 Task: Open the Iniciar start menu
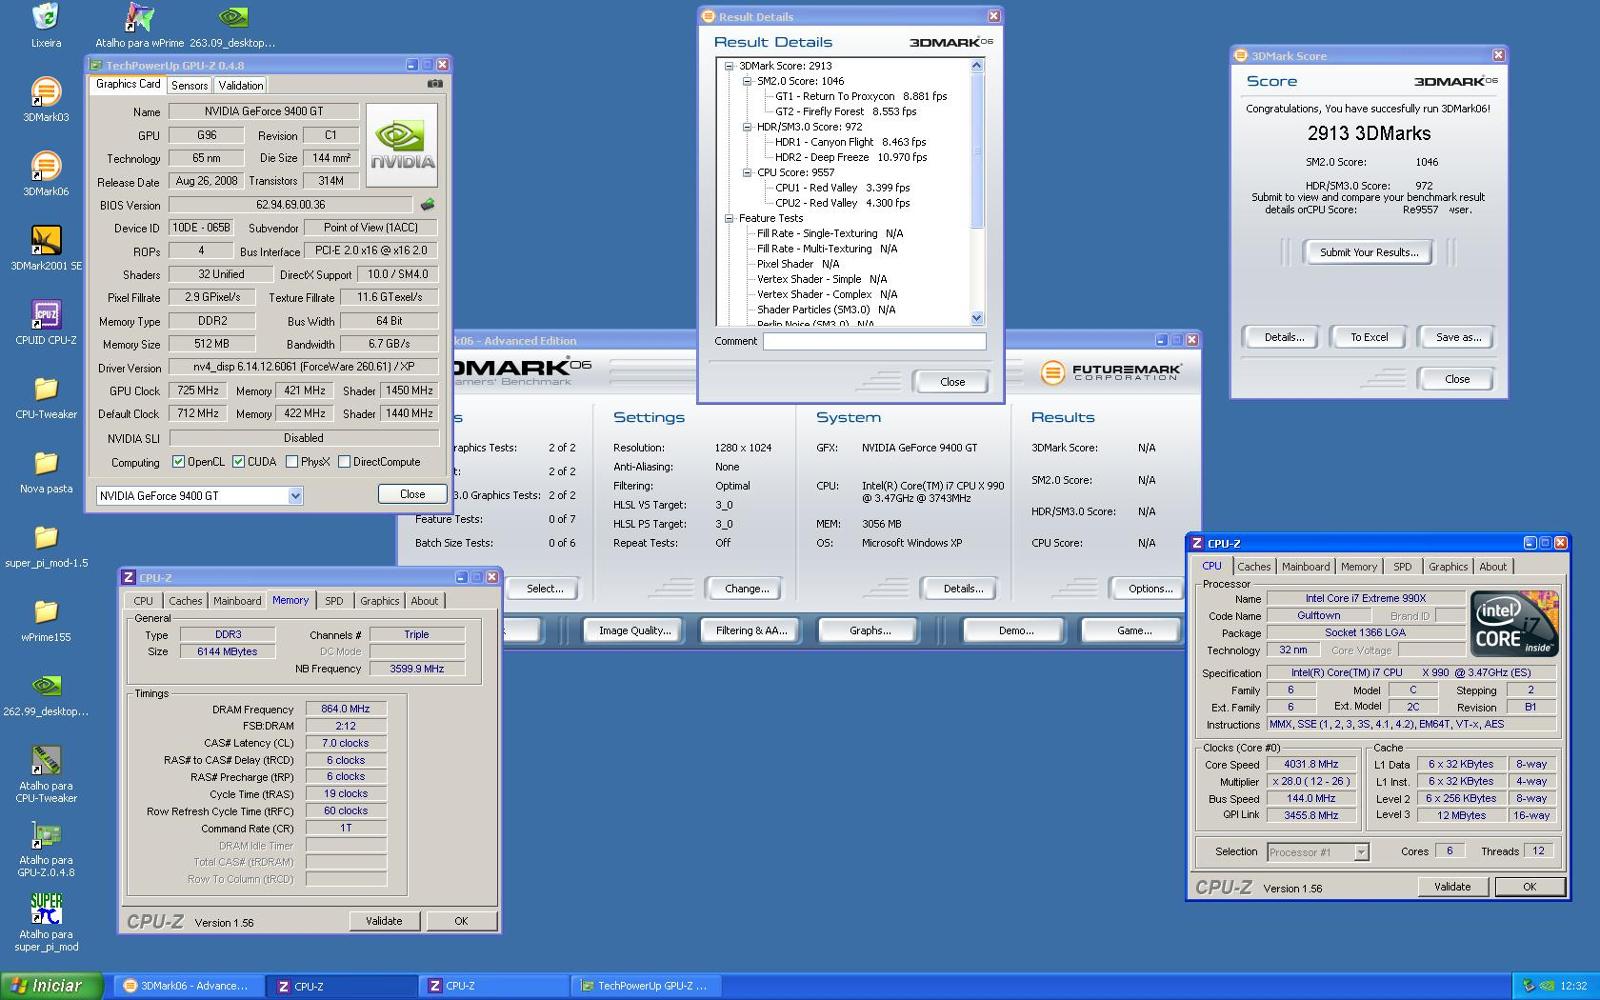(51, 985)
